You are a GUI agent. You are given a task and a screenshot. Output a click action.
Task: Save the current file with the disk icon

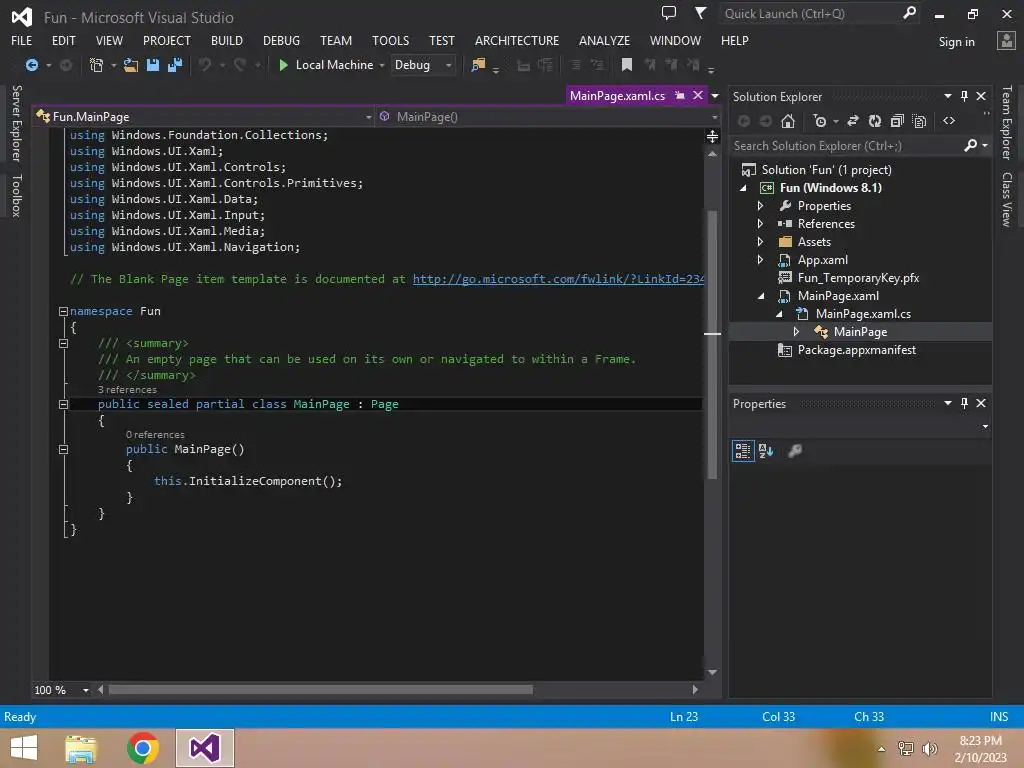click(x=153, y=65)
